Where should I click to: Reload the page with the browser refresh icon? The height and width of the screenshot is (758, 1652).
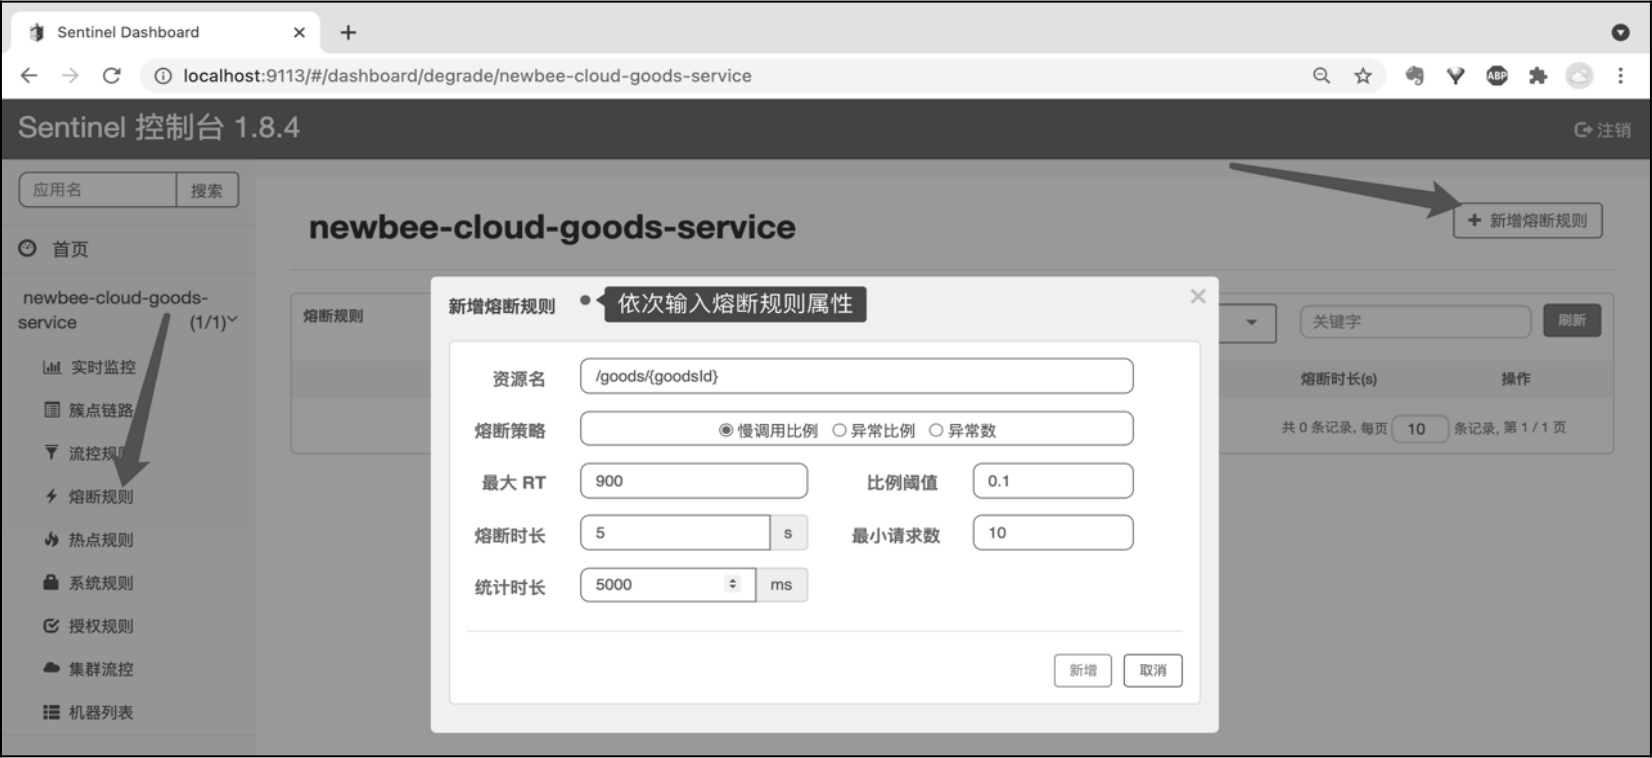click(112, 75)
